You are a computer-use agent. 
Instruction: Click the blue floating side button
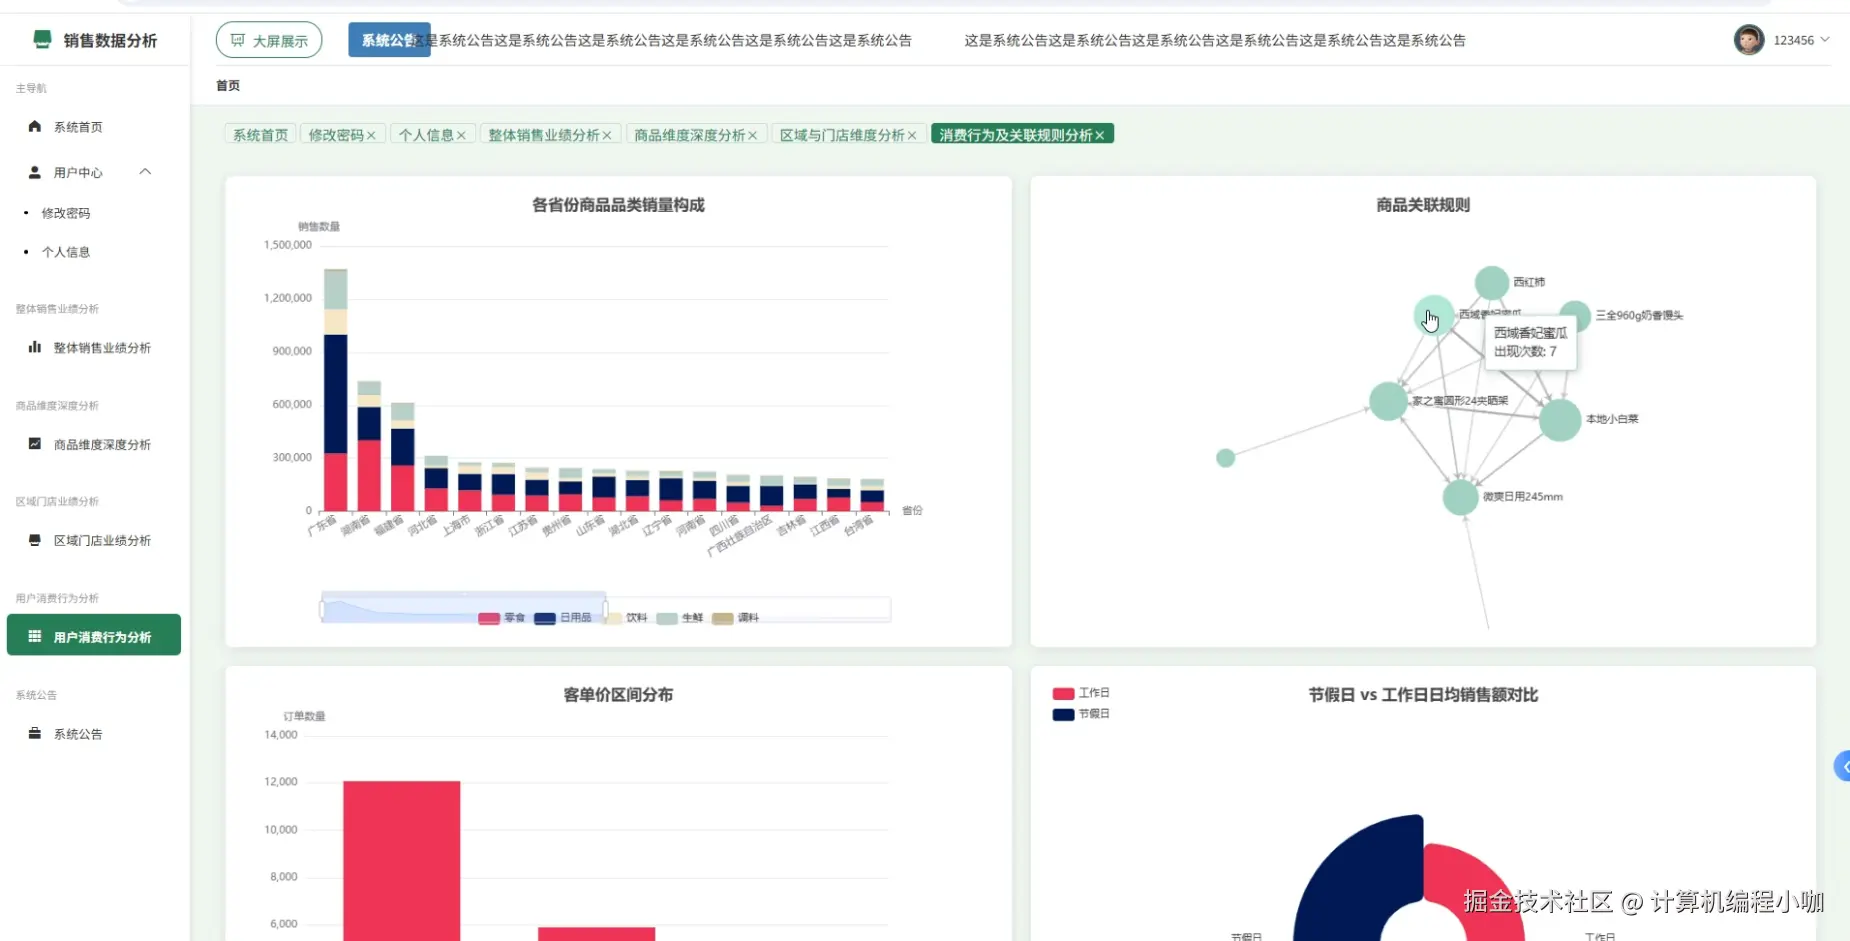pos(1842,766)
